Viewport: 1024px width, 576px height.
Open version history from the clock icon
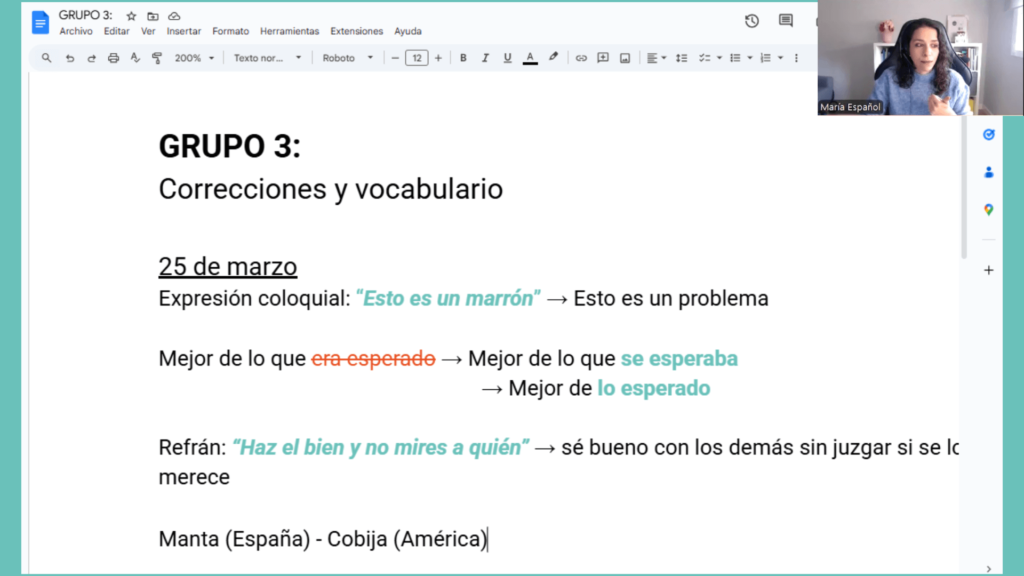coord(751,20)
